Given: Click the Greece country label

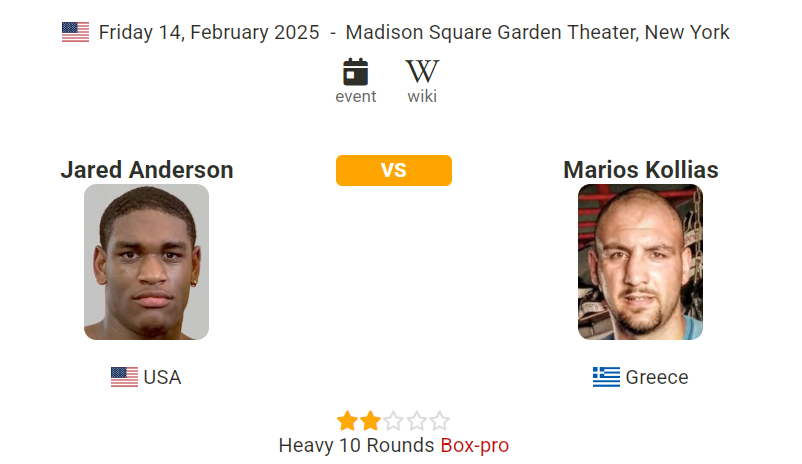Looking at the screenshot, I should point(657,378).
